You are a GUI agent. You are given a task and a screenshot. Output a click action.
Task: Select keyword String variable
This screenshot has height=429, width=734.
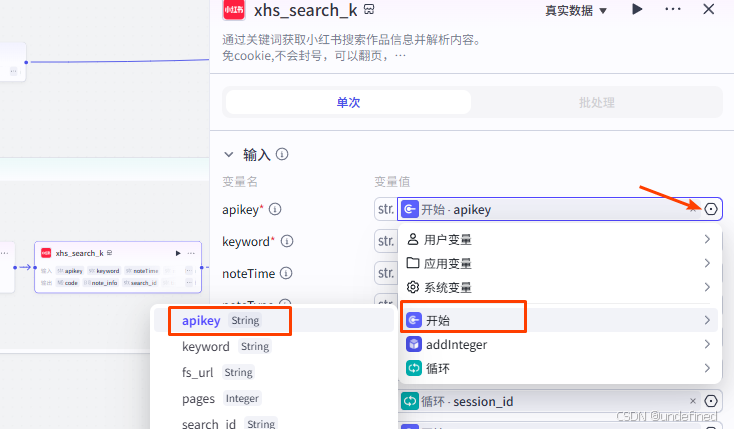click(x=274, y=346)
